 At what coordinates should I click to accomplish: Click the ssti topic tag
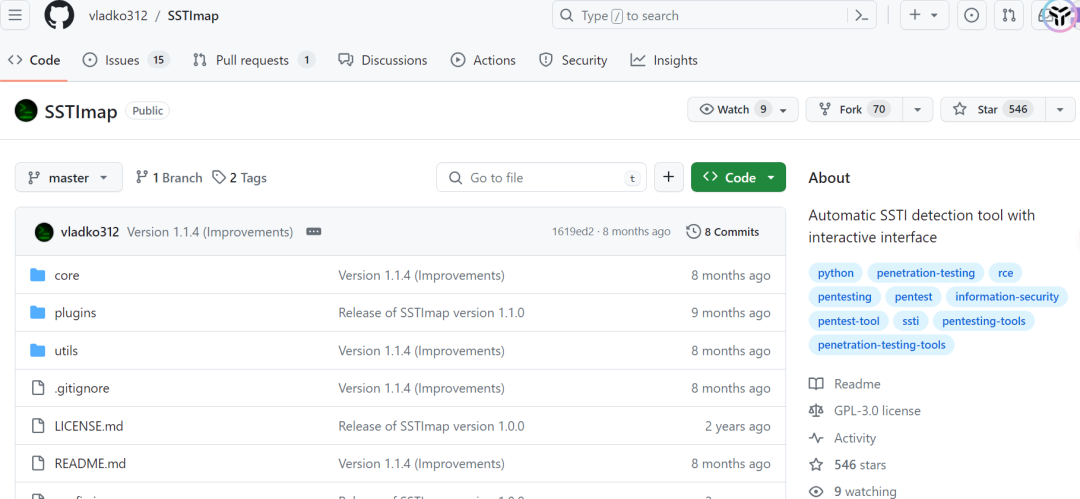point(911,321)
